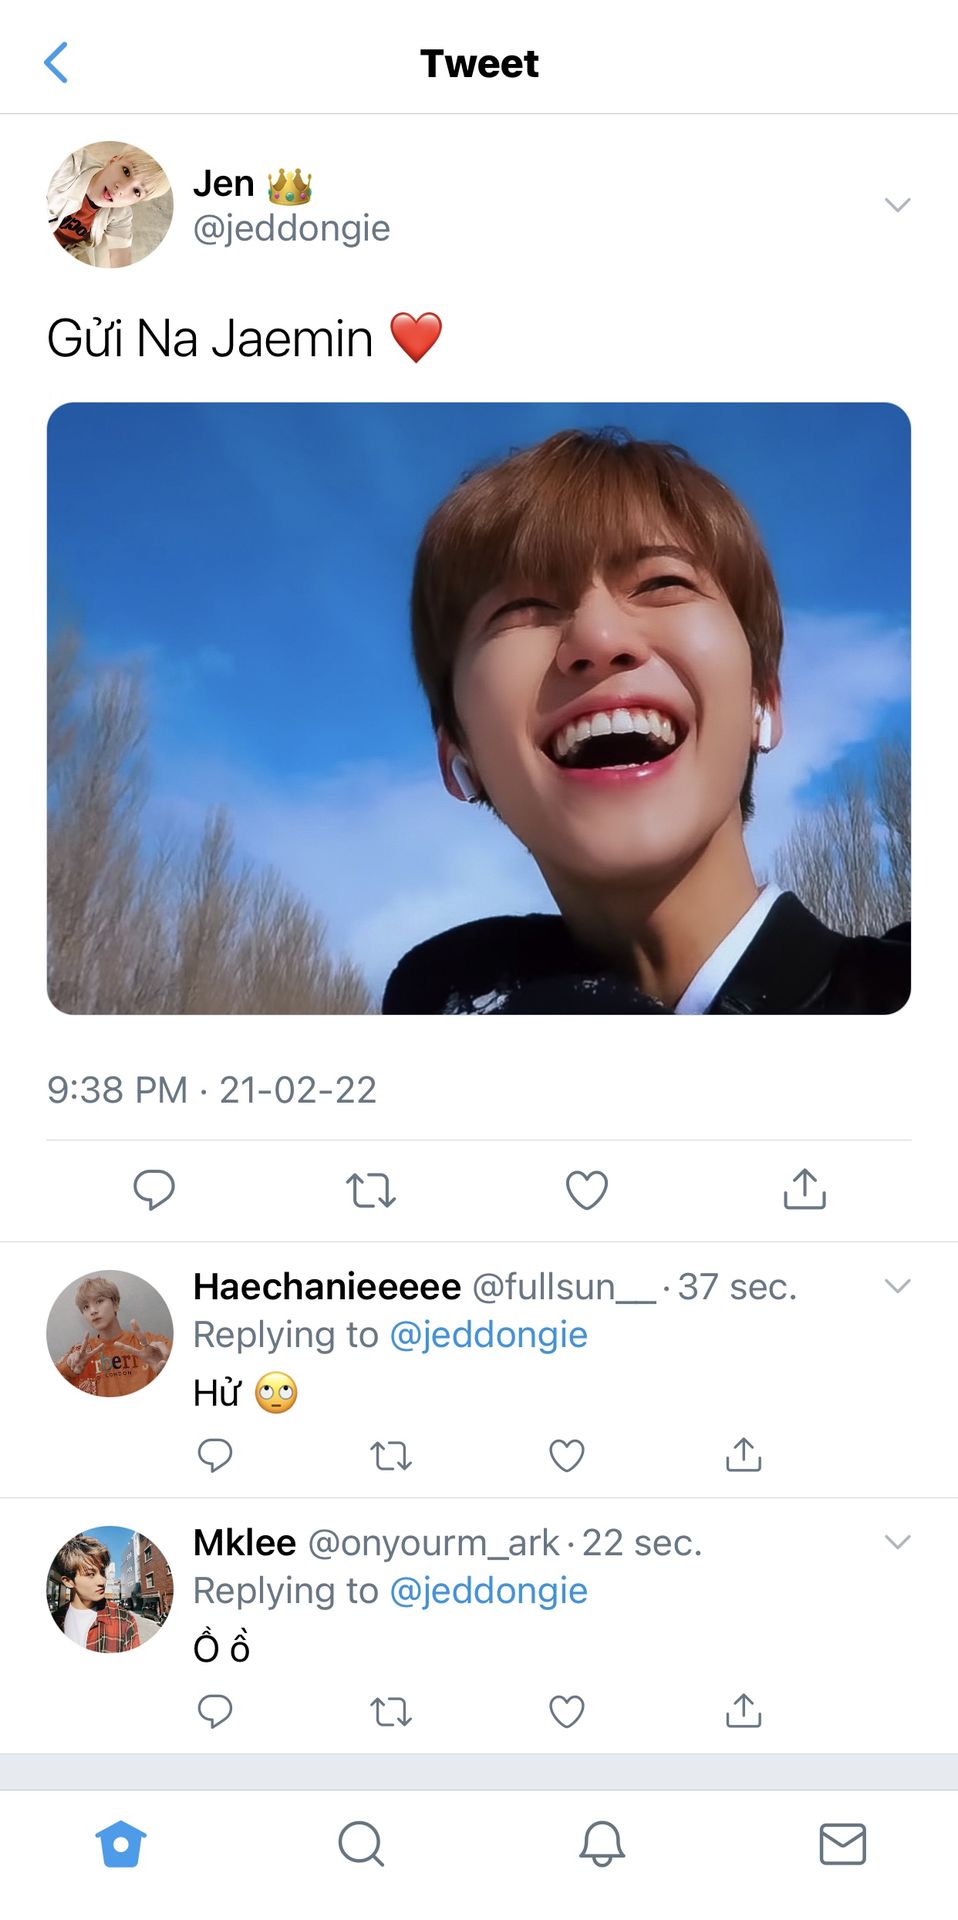Open the Notifications bell tab
958x1920 pixels.
tap(602, 1843)
